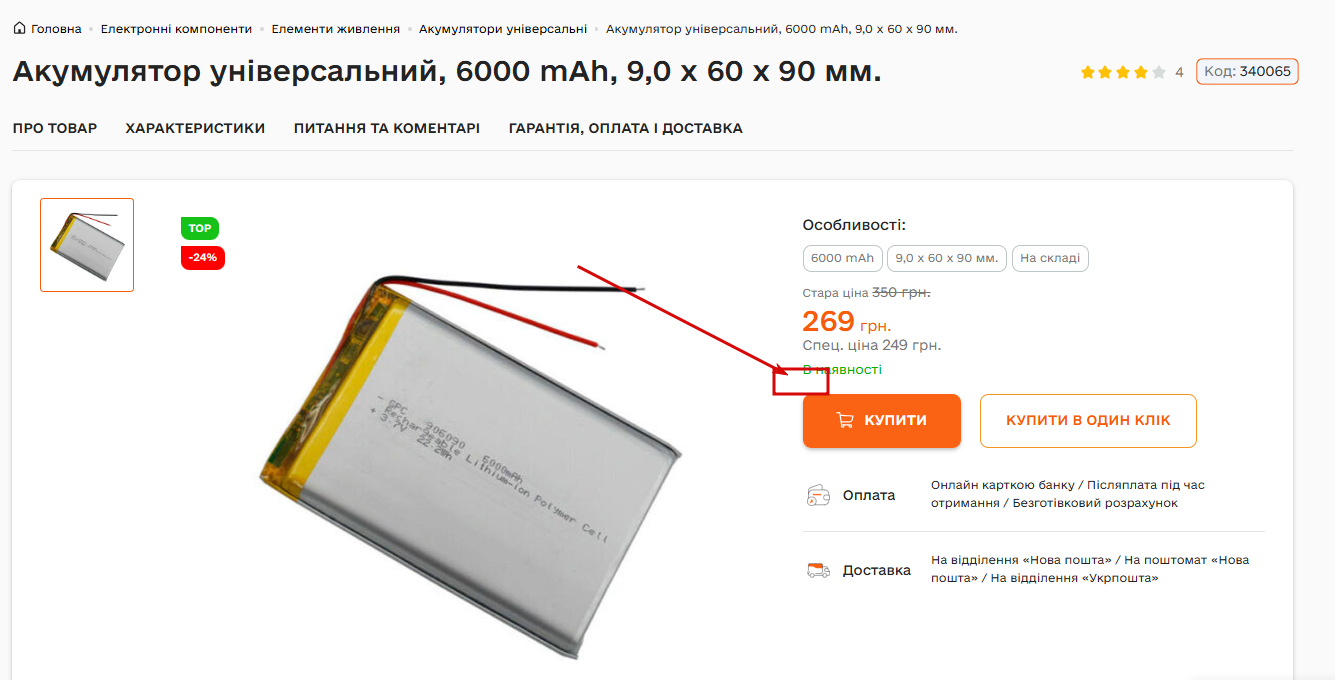1335x680 pixels.
Task: Click the green TOP badge
Action: [200, 228]
